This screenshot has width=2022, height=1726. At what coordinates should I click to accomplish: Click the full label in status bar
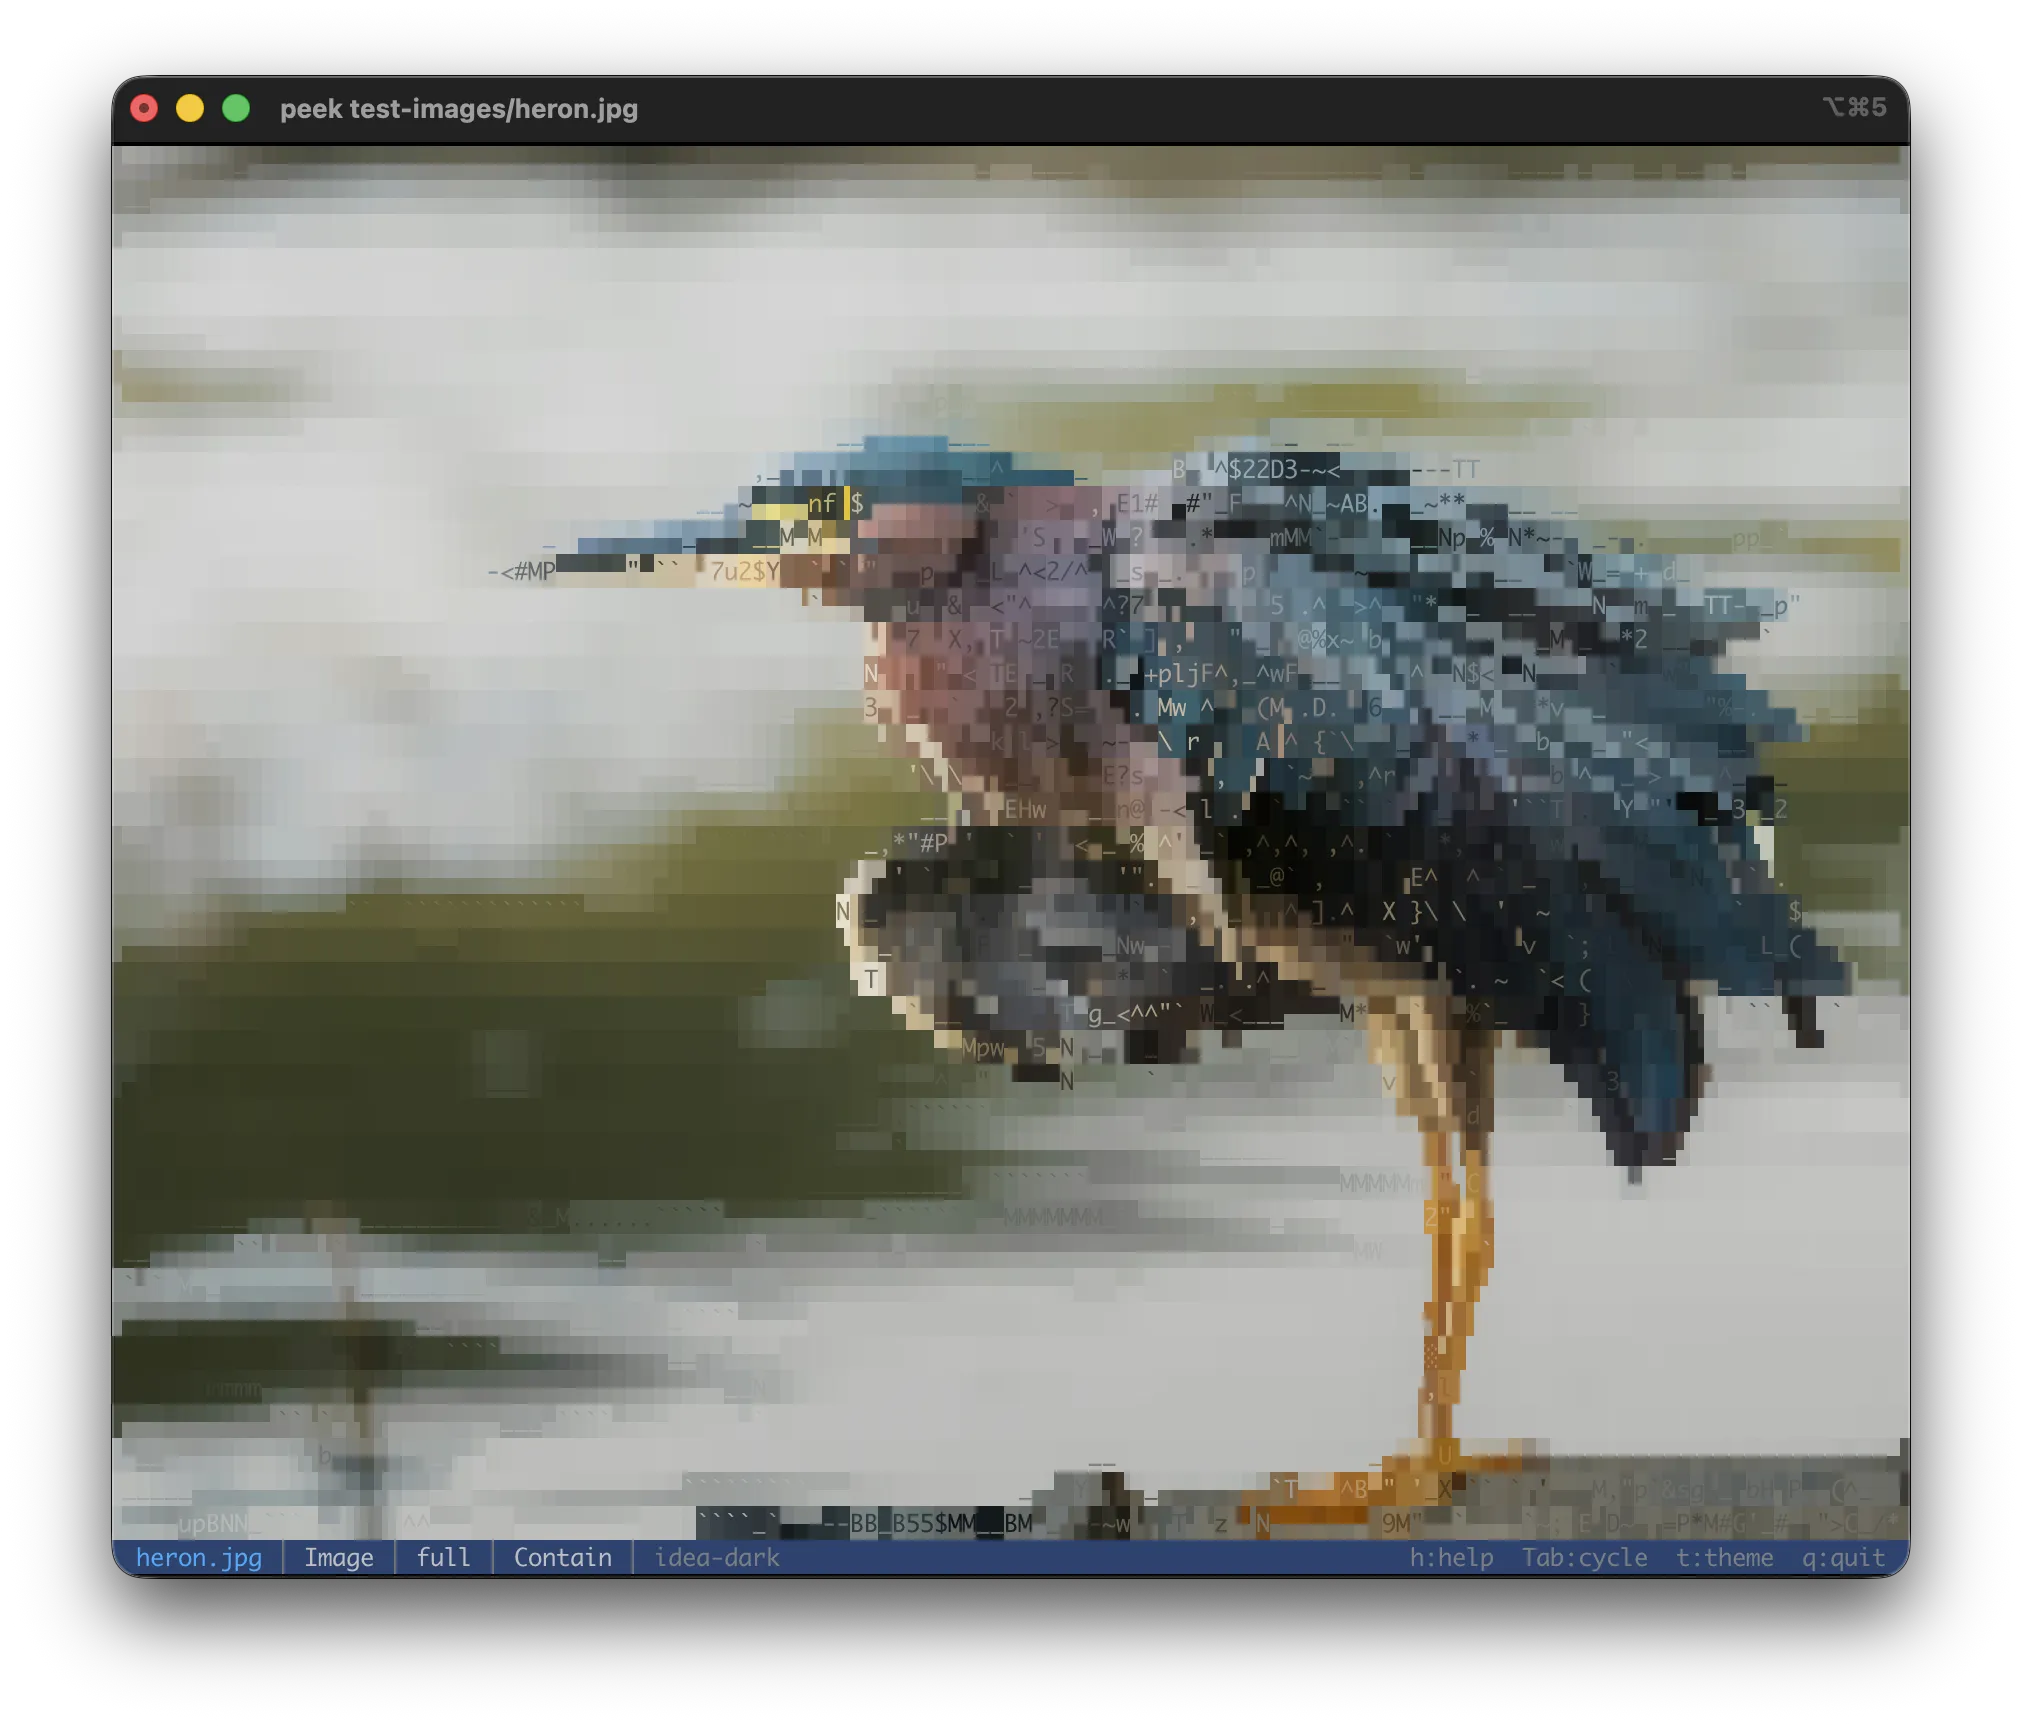tap(443, 1557)
